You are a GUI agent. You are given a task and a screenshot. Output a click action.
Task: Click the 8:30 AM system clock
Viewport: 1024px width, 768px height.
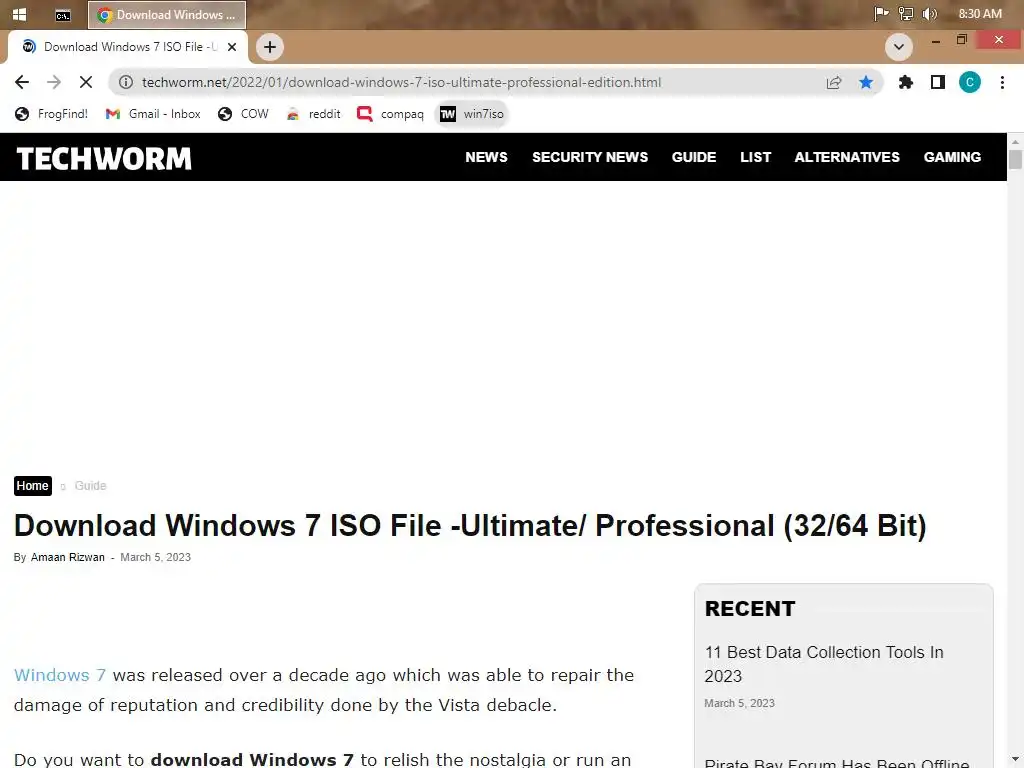coord(980,14)
